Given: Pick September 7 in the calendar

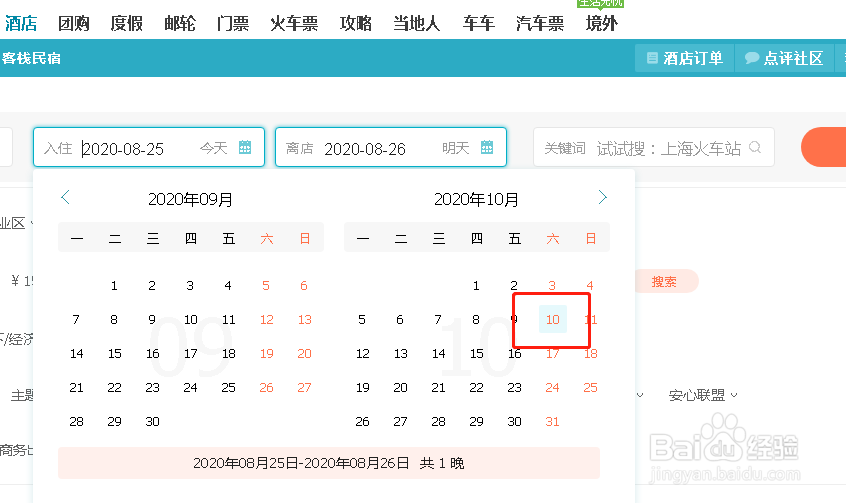Looking at the screenshot, I should [76, 320].
